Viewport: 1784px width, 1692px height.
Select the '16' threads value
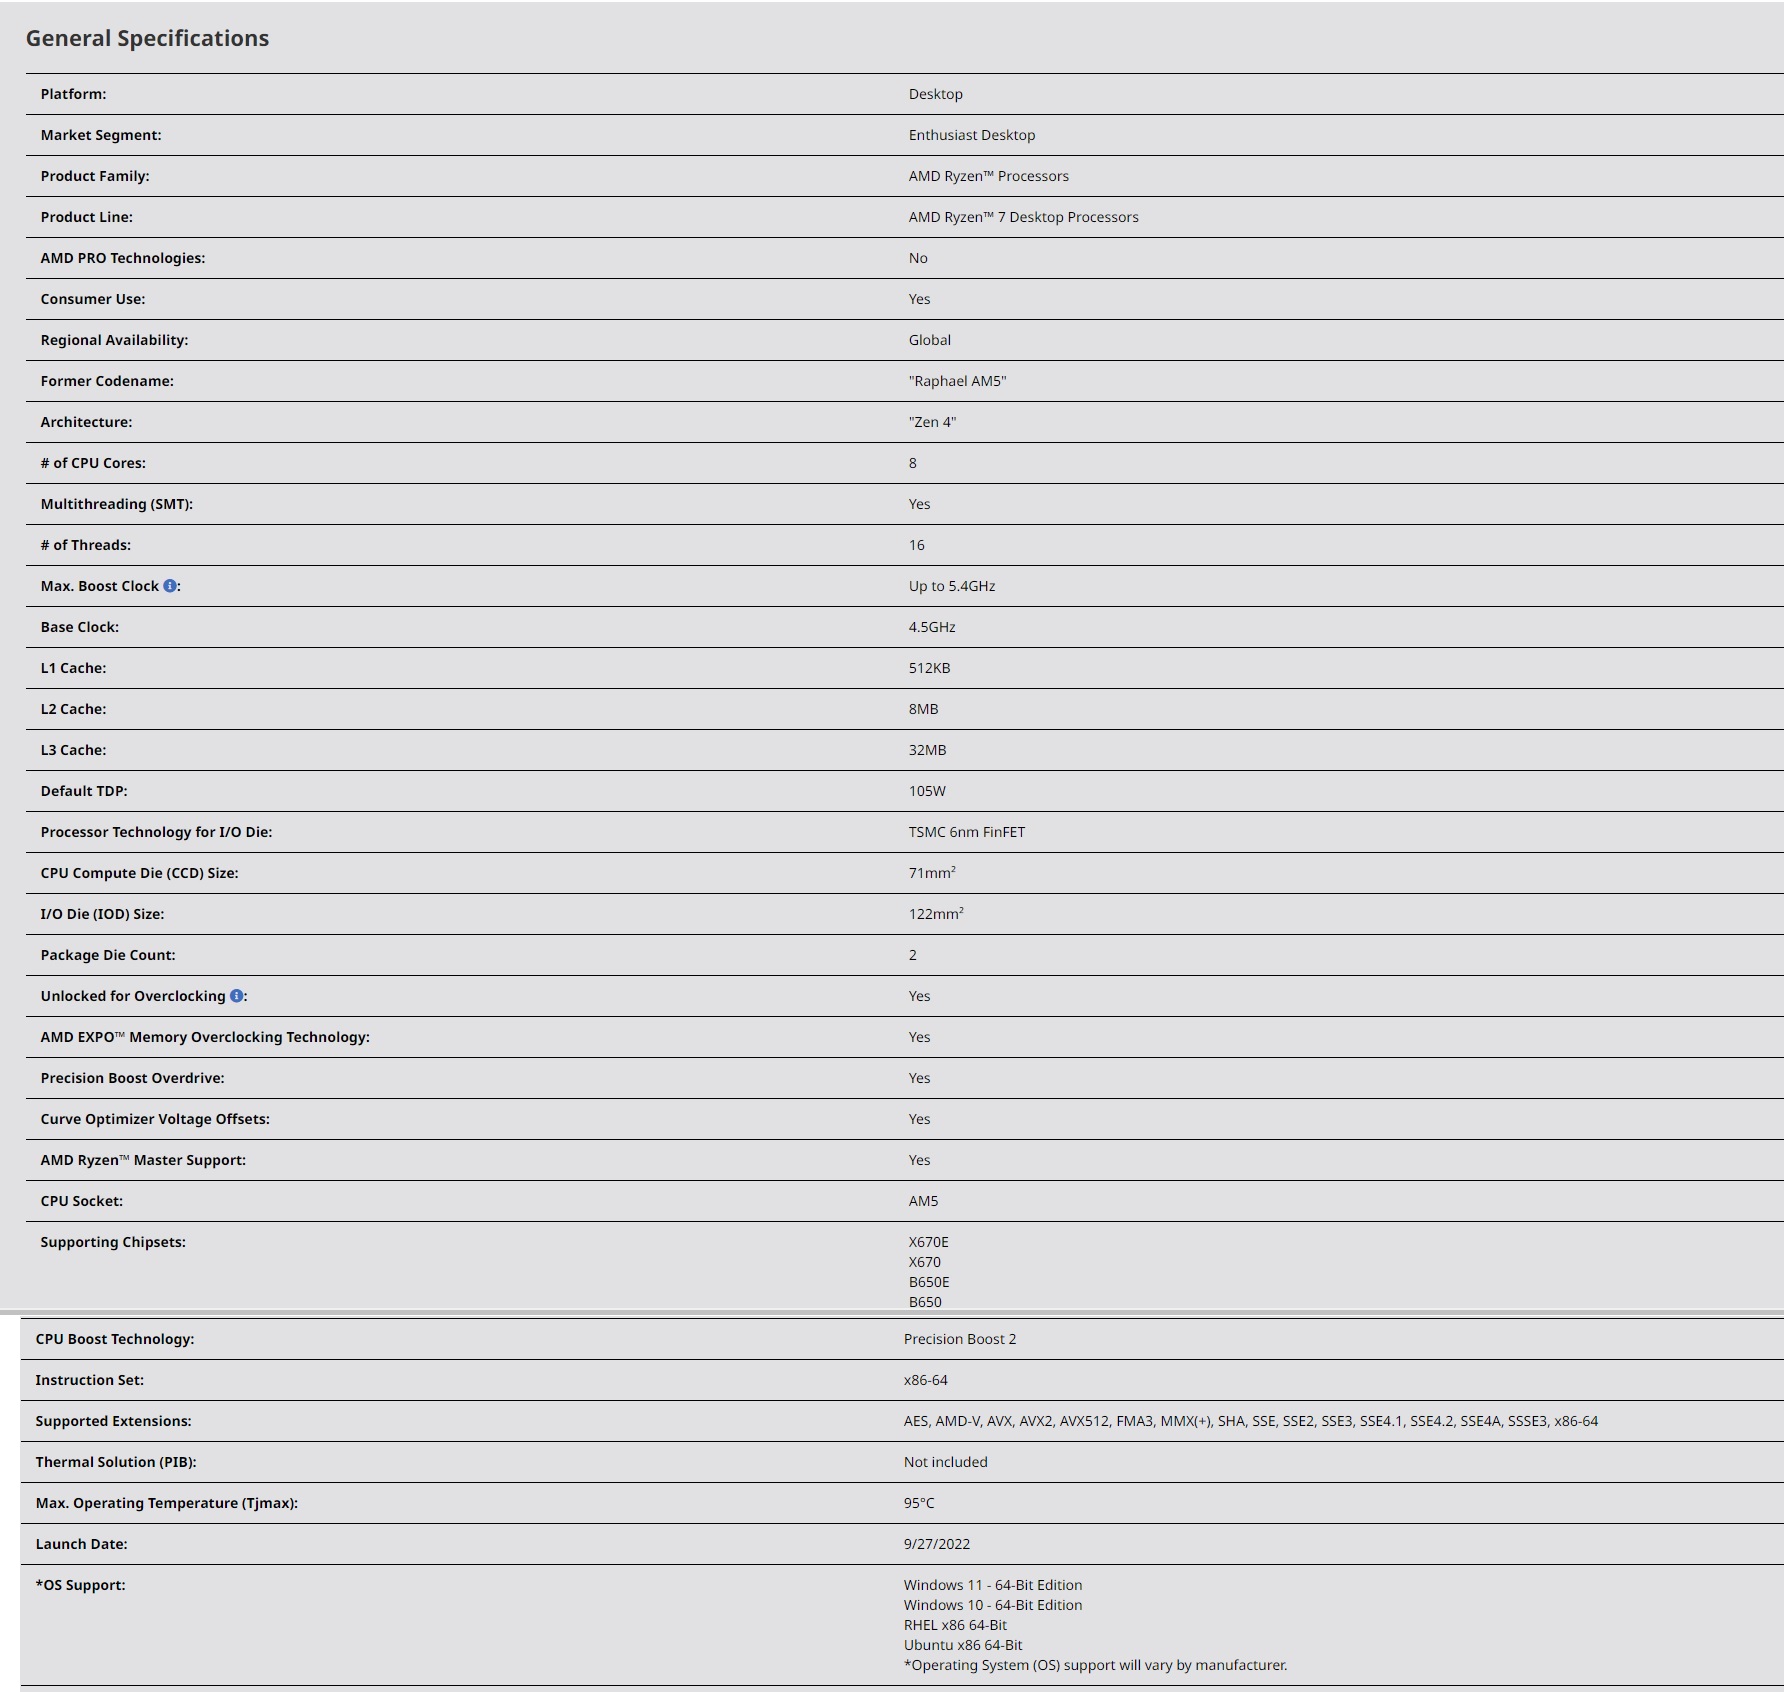(917, 545)
